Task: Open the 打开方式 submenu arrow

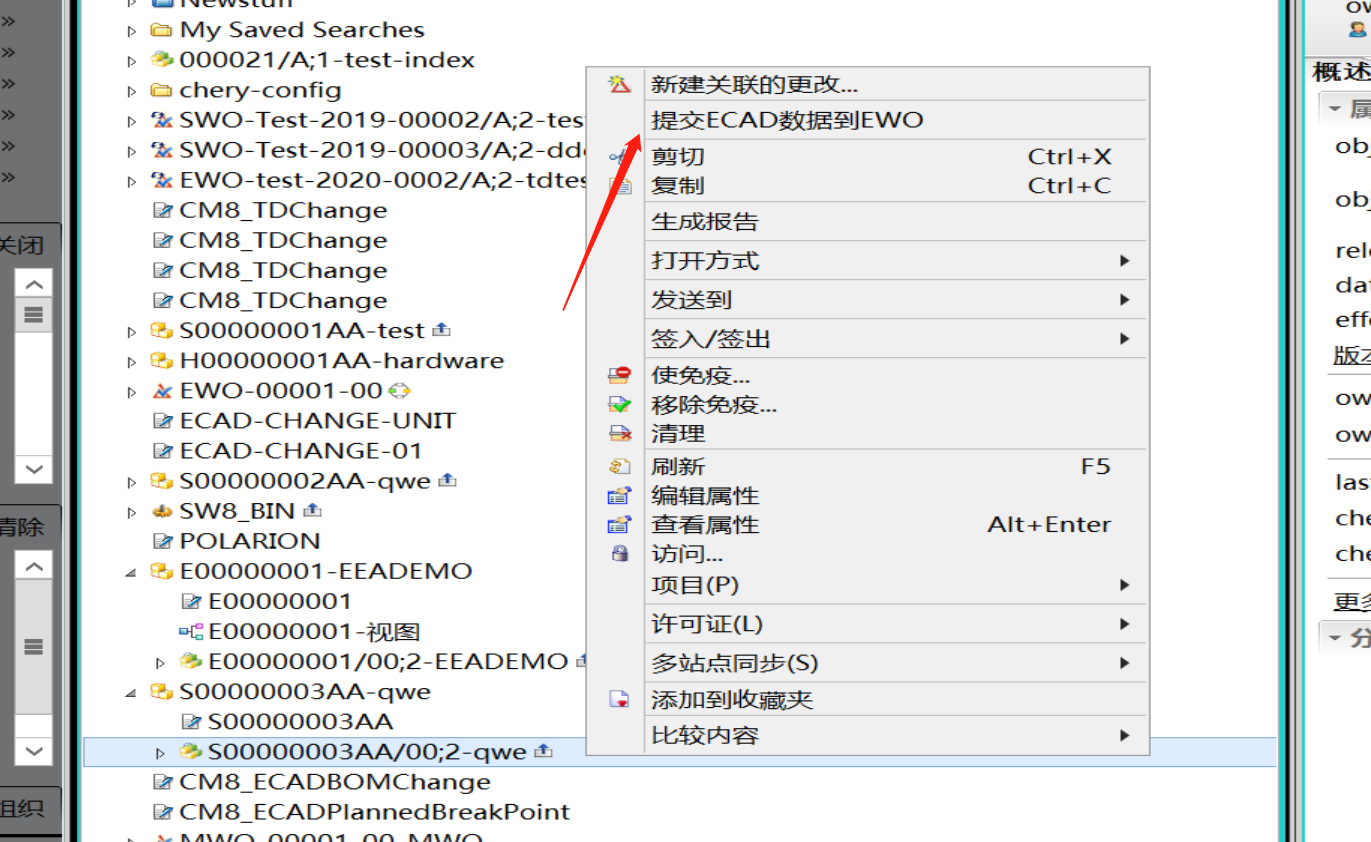Action: (x=1124, y=260)
